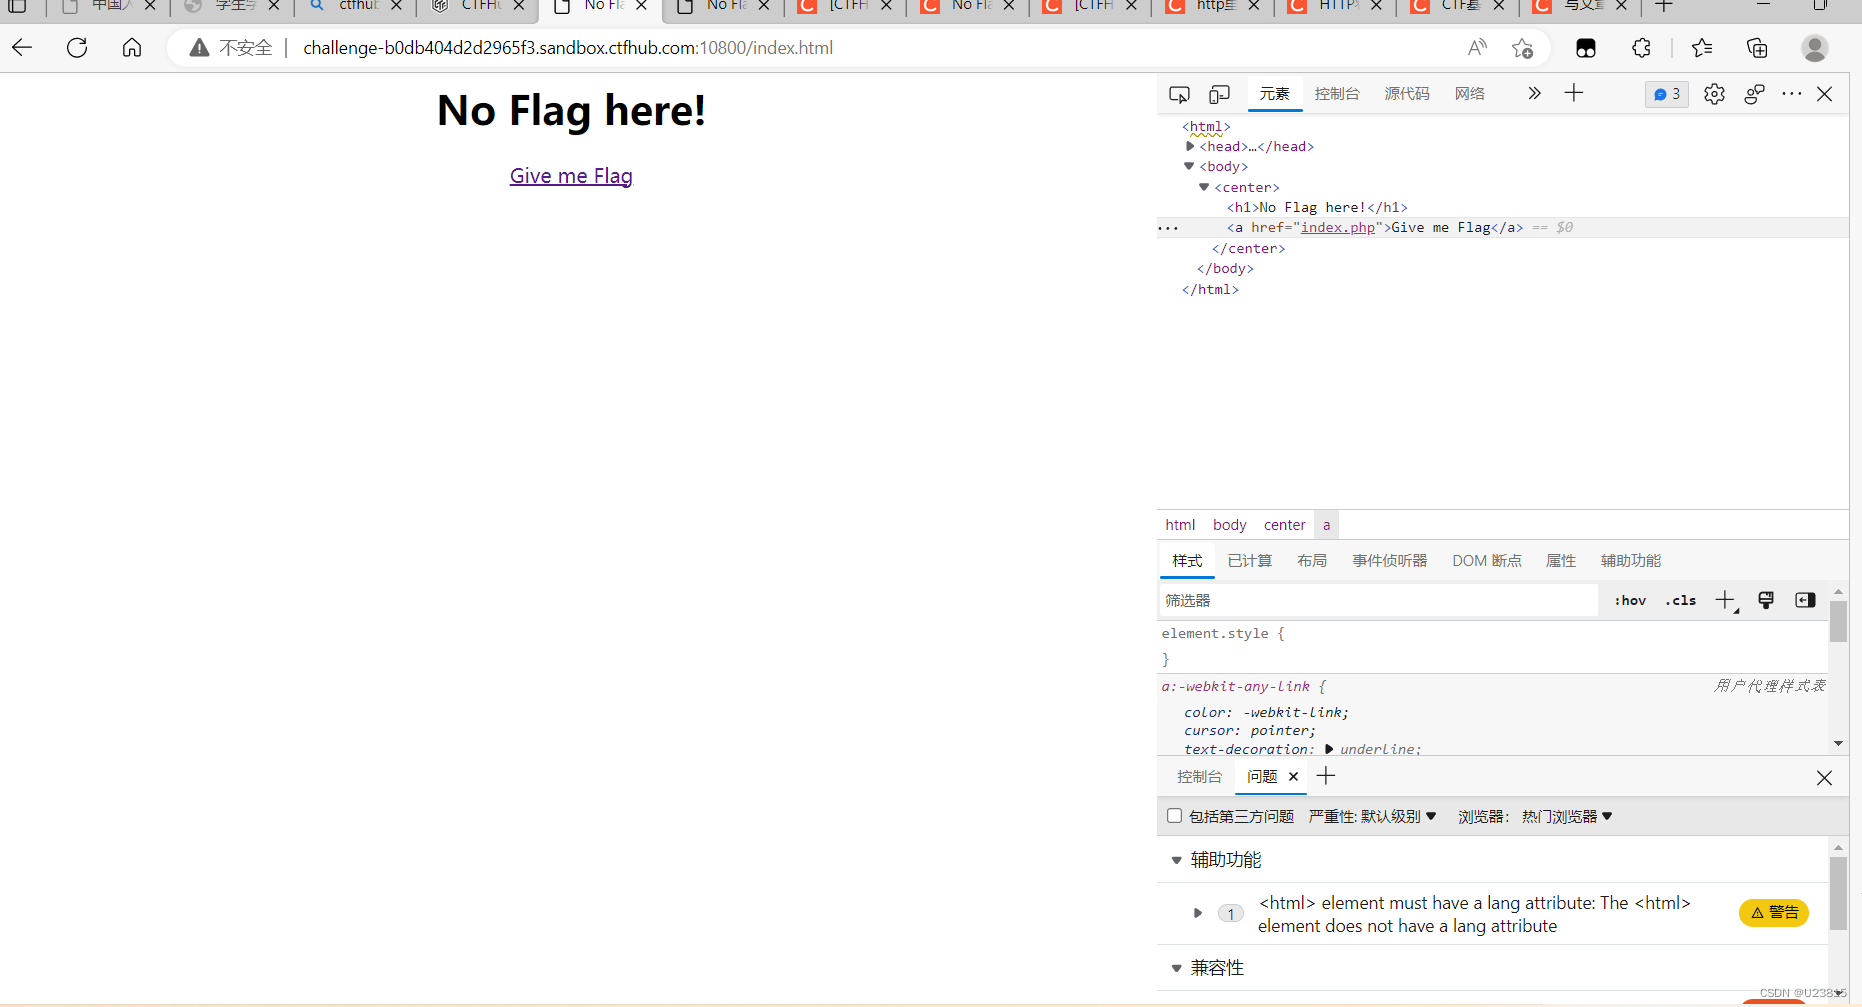1862x1007 pixels.
Task: Reload the current page
Action: 77,47
